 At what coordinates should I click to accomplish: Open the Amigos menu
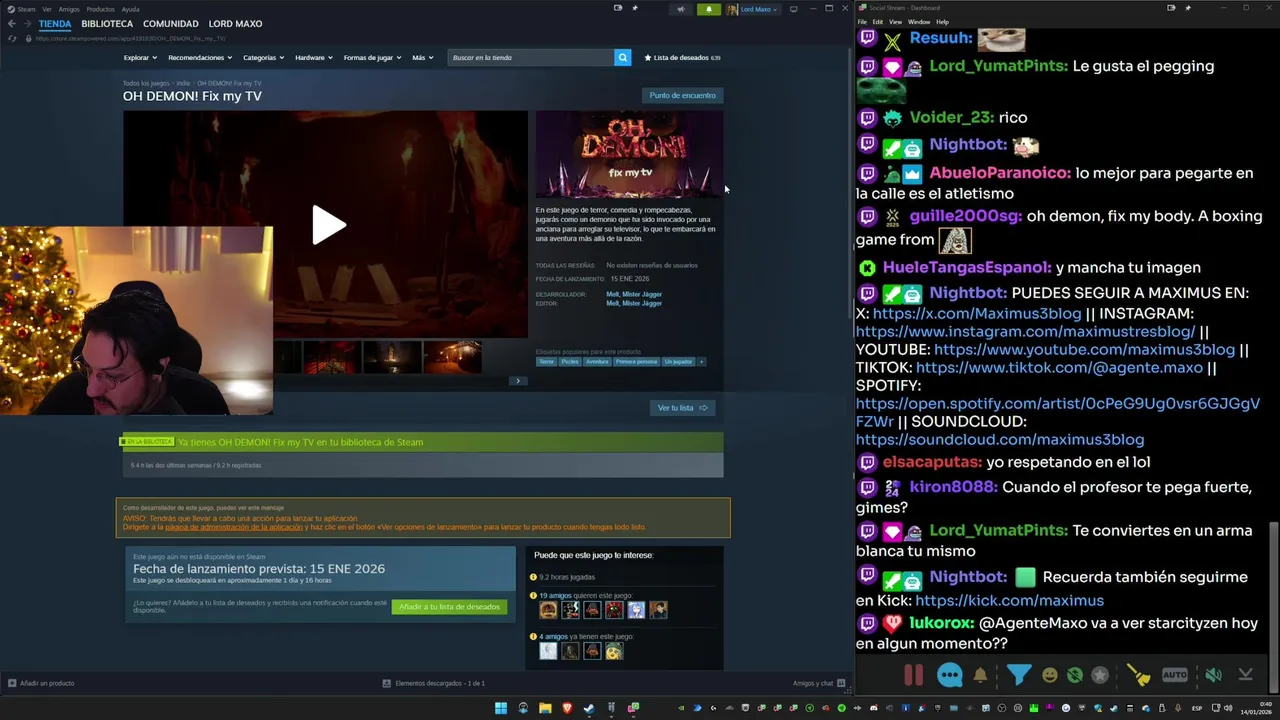tap(69, 9)
